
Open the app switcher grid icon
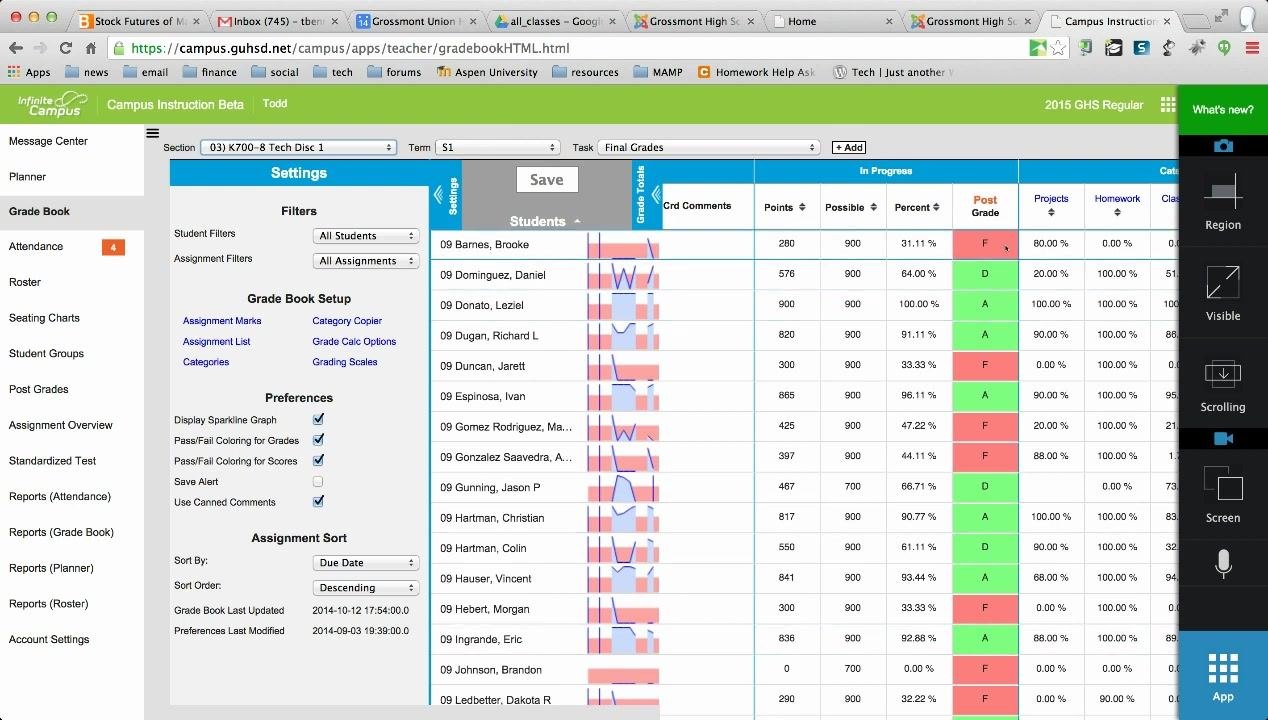[x=1167, y=104]
